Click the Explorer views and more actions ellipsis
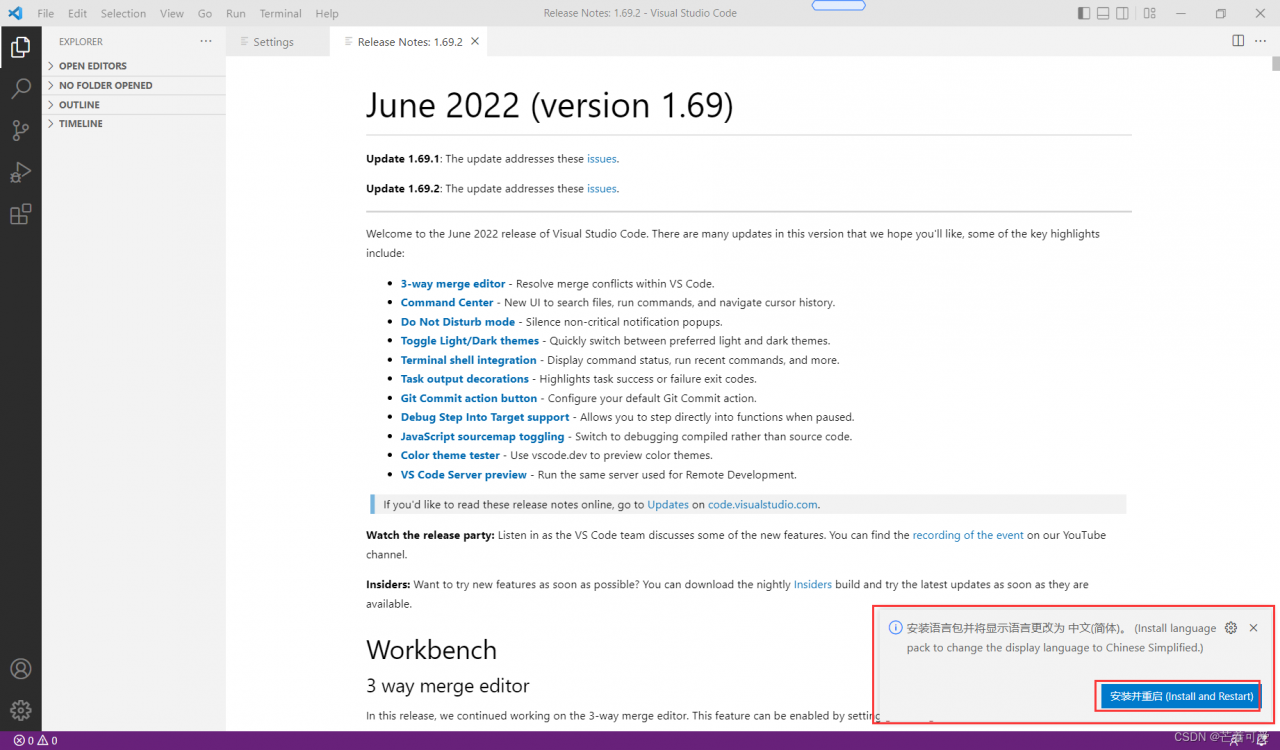This screenshot has width=1280, height=750. 206,41
